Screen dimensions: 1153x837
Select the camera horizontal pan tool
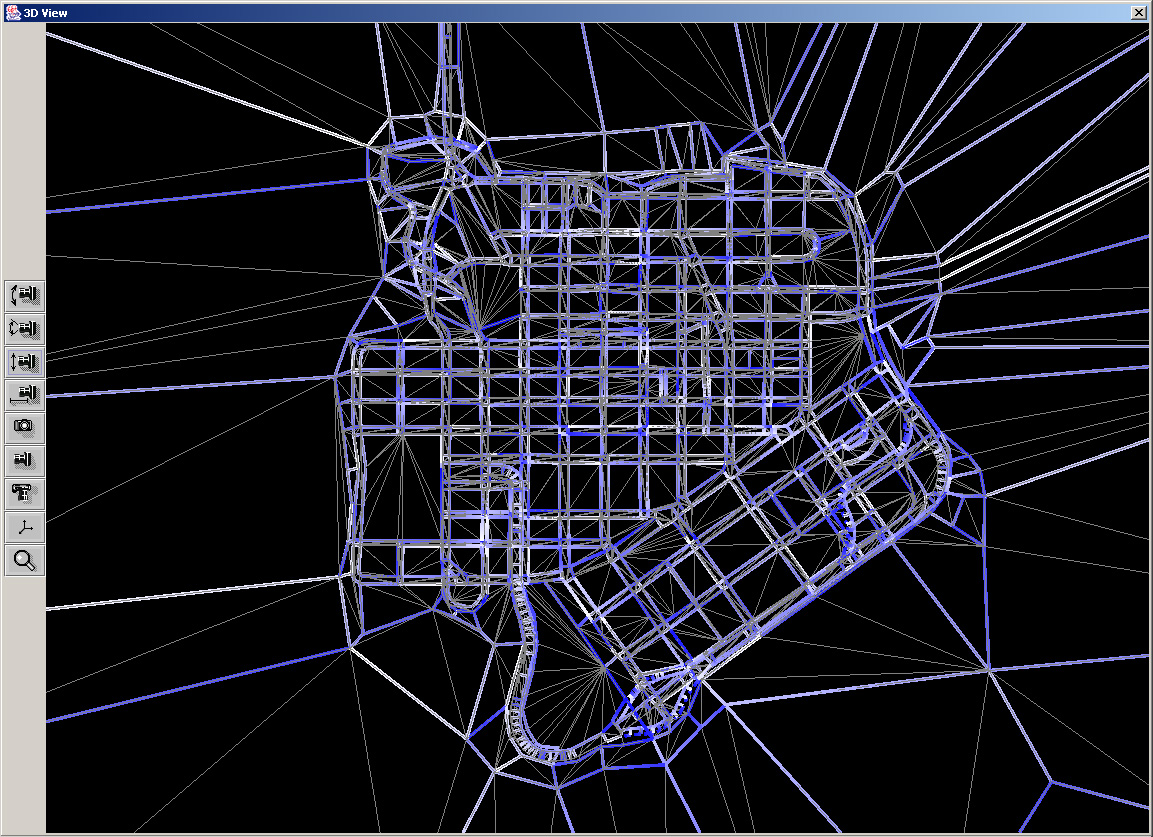point(25,394)
